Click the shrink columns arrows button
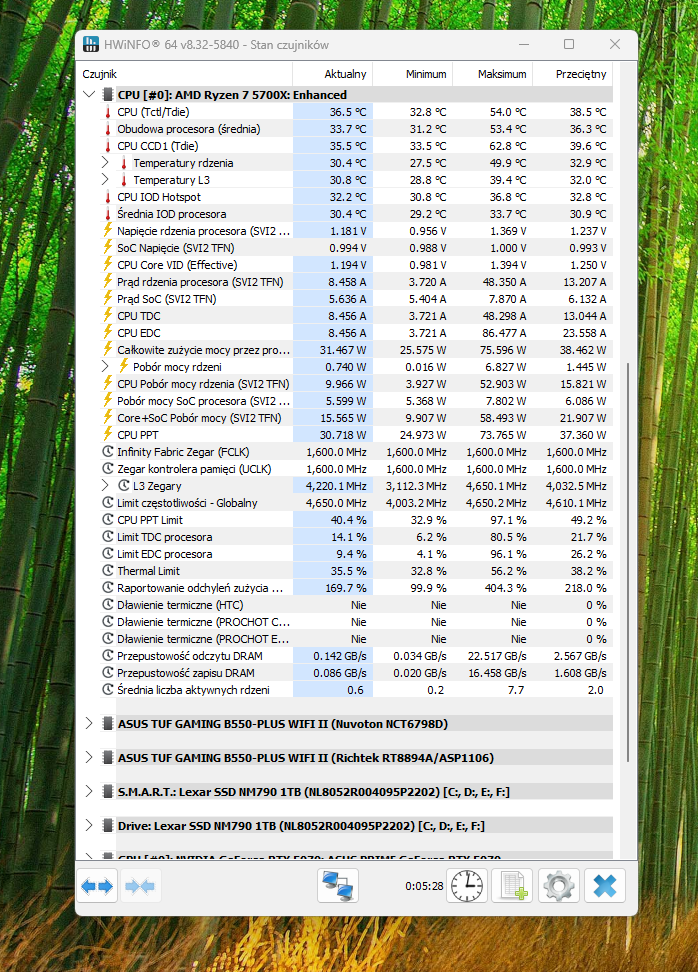 pos(140,886)
